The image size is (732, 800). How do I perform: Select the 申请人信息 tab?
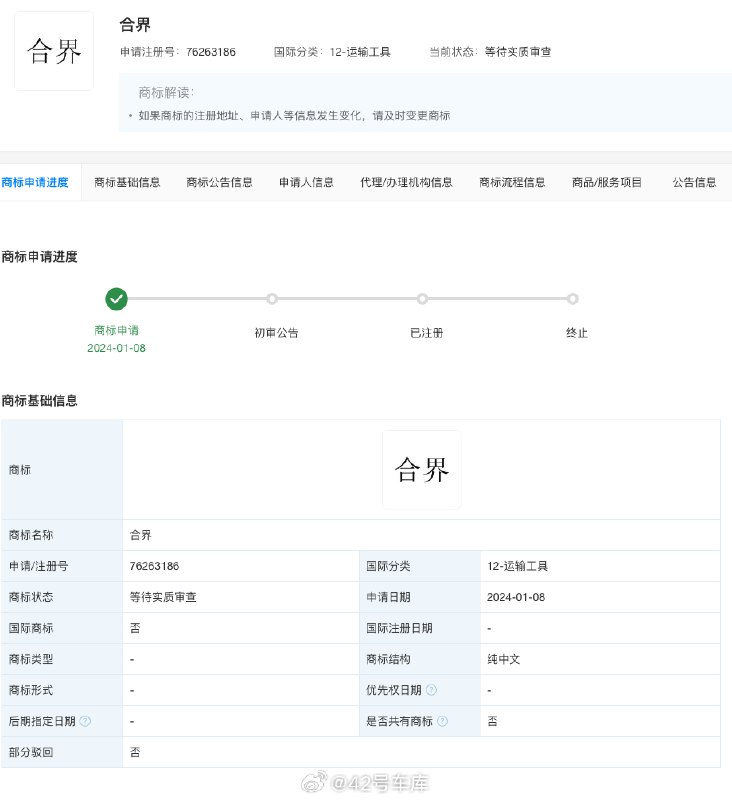tap(306, 182)
